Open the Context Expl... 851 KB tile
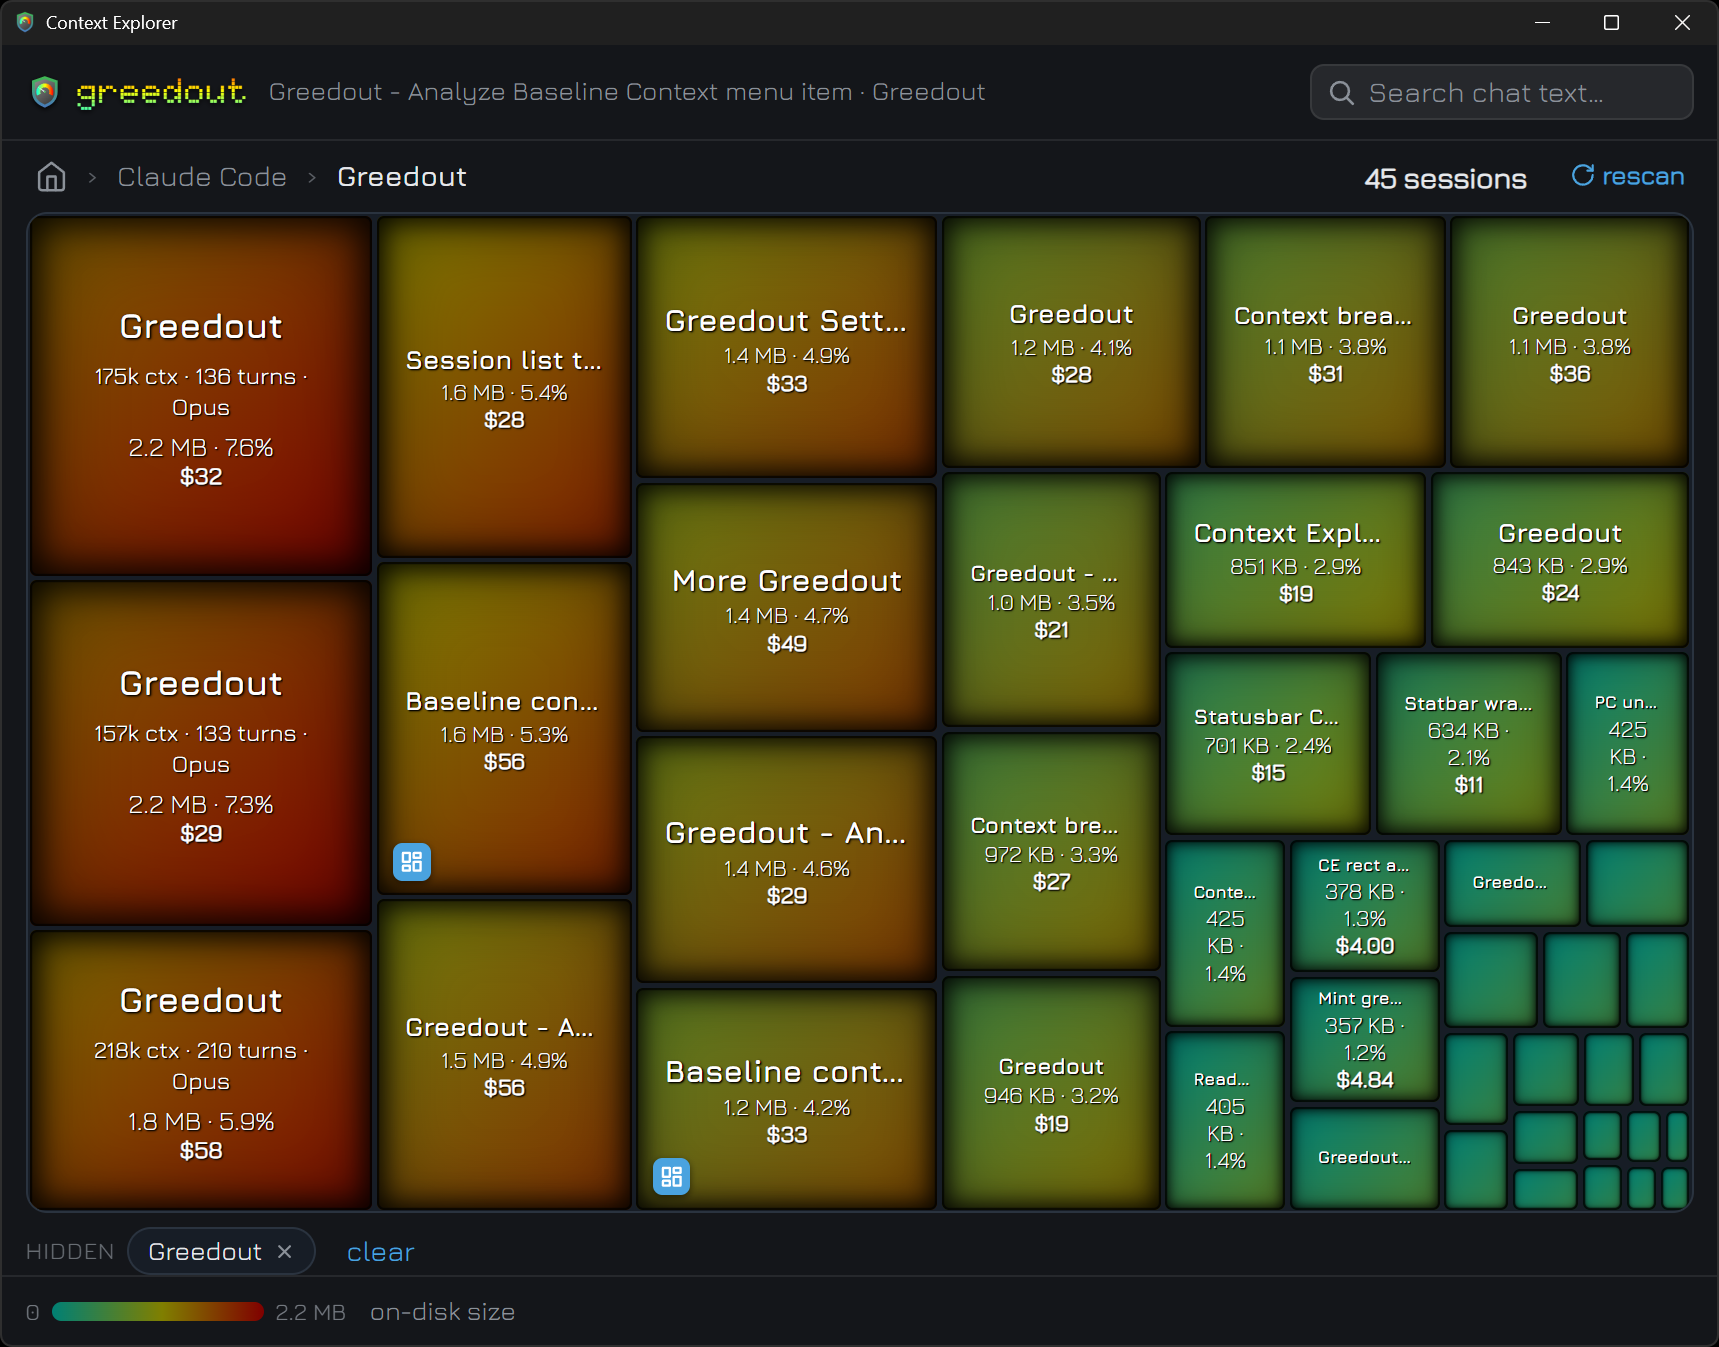Image resolution: width=1719 pixels, height=1347 pixels. (x=1296, y=560)
